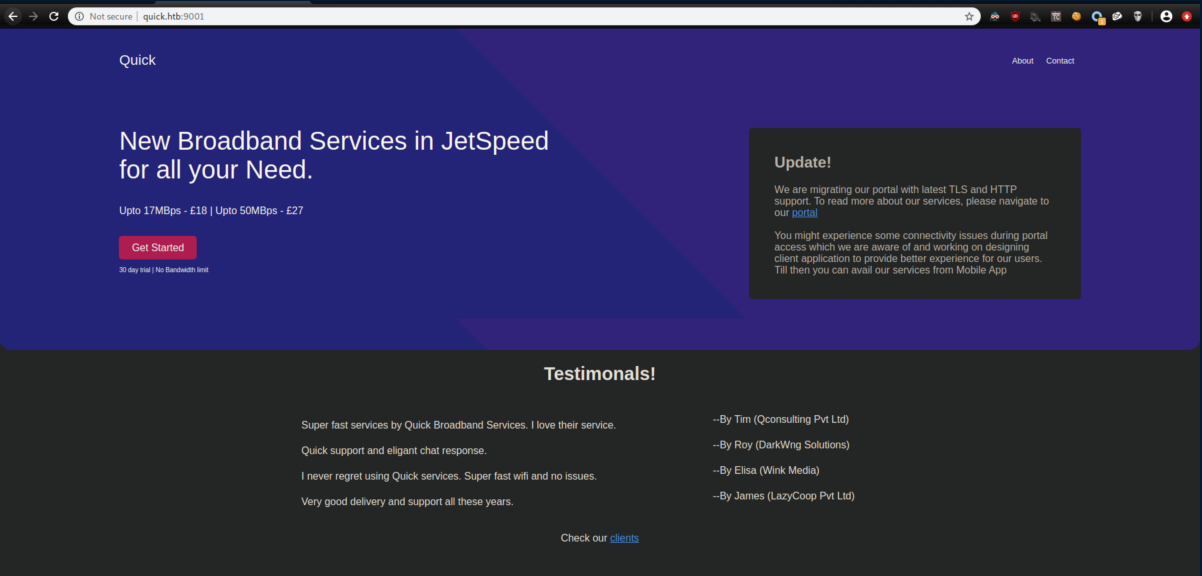Image resolution: width=1202 pixels, height=576 pixels.
Task: Bookmark this page with the star icon
Action: tap(969, 16)
